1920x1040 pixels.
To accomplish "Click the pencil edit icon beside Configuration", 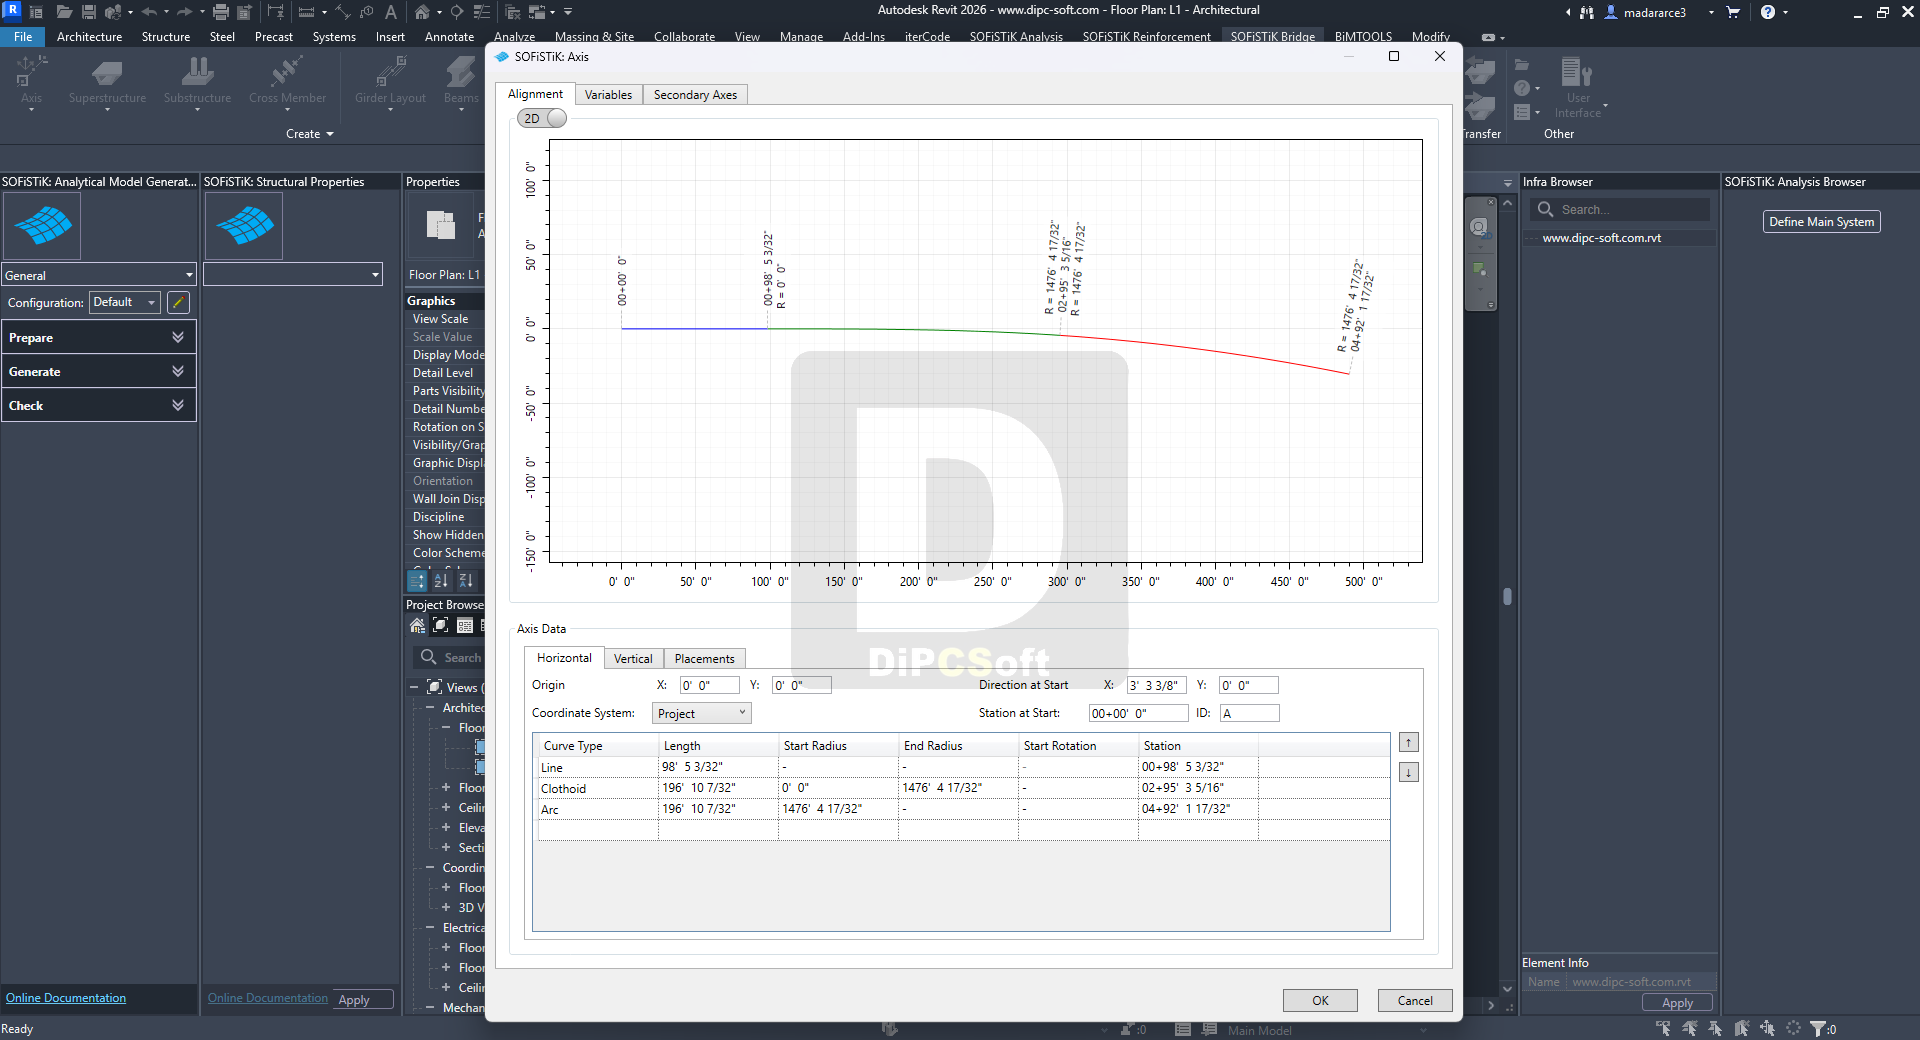I will 178,302.
